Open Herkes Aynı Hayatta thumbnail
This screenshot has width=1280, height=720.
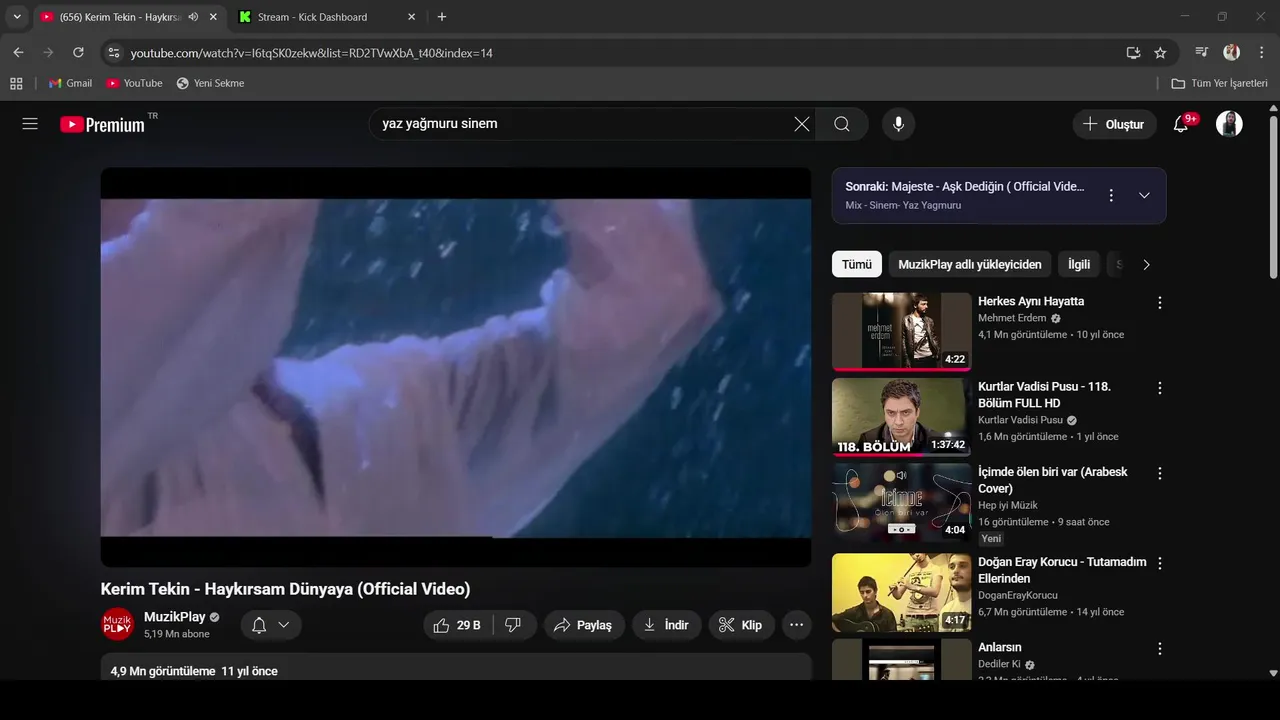[901, 331]
